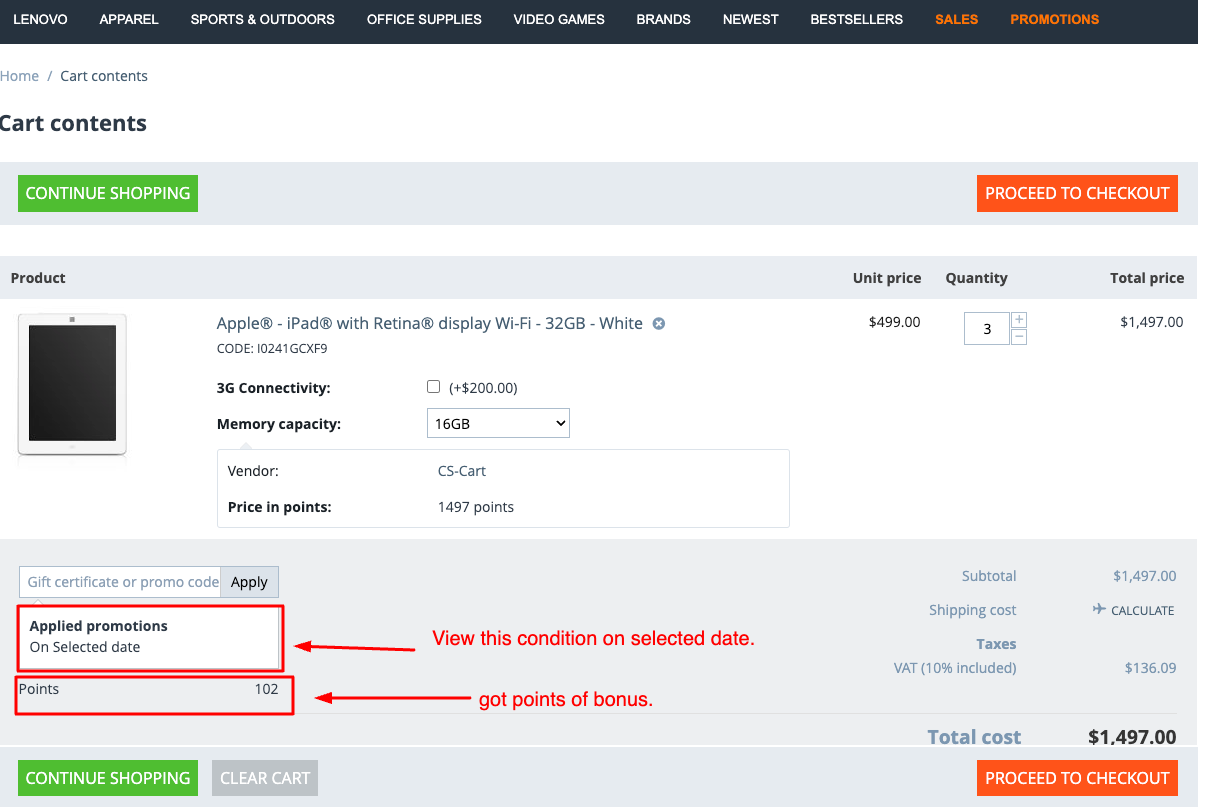
Task: Open the Promotions menu item
Action: 1054,19
